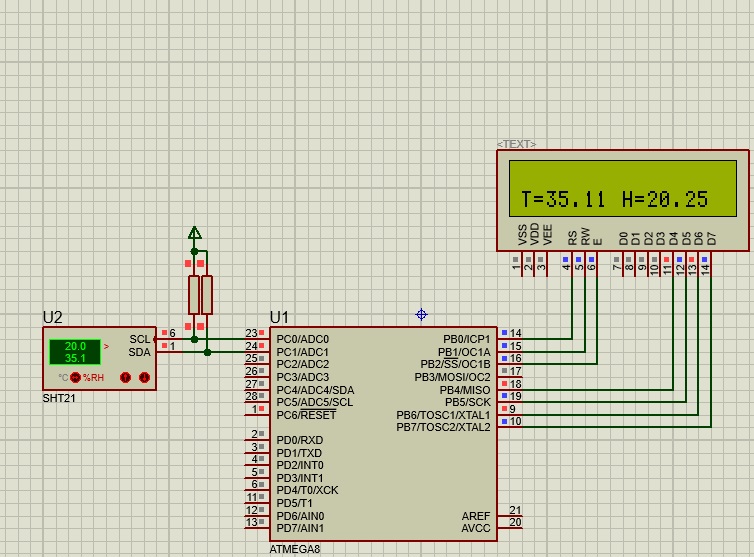Click pin number 14 next to PB0
754x557 pixels.
(x=515, y=333)
